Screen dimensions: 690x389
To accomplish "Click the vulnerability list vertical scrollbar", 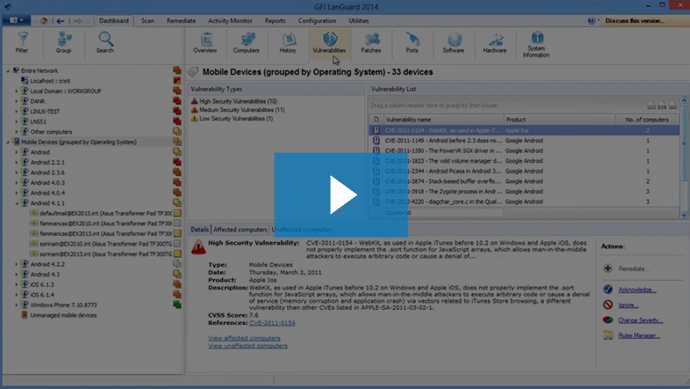I will (x=684, y=158).
